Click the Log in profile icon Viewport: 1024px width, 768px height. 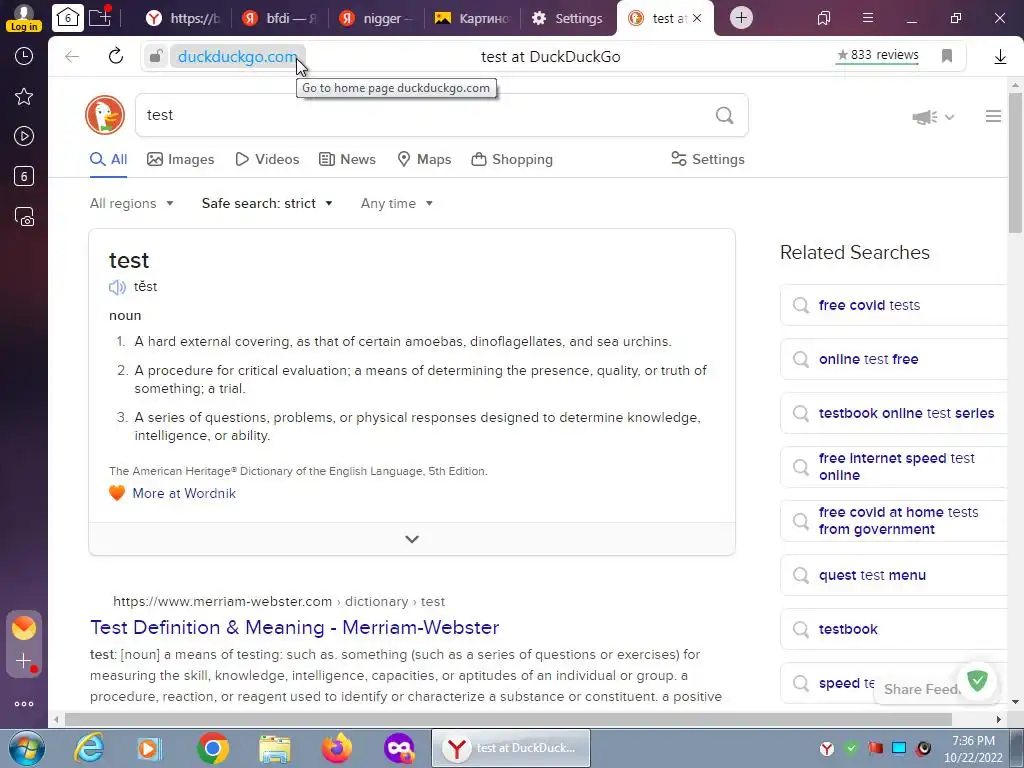coord(24,18)
